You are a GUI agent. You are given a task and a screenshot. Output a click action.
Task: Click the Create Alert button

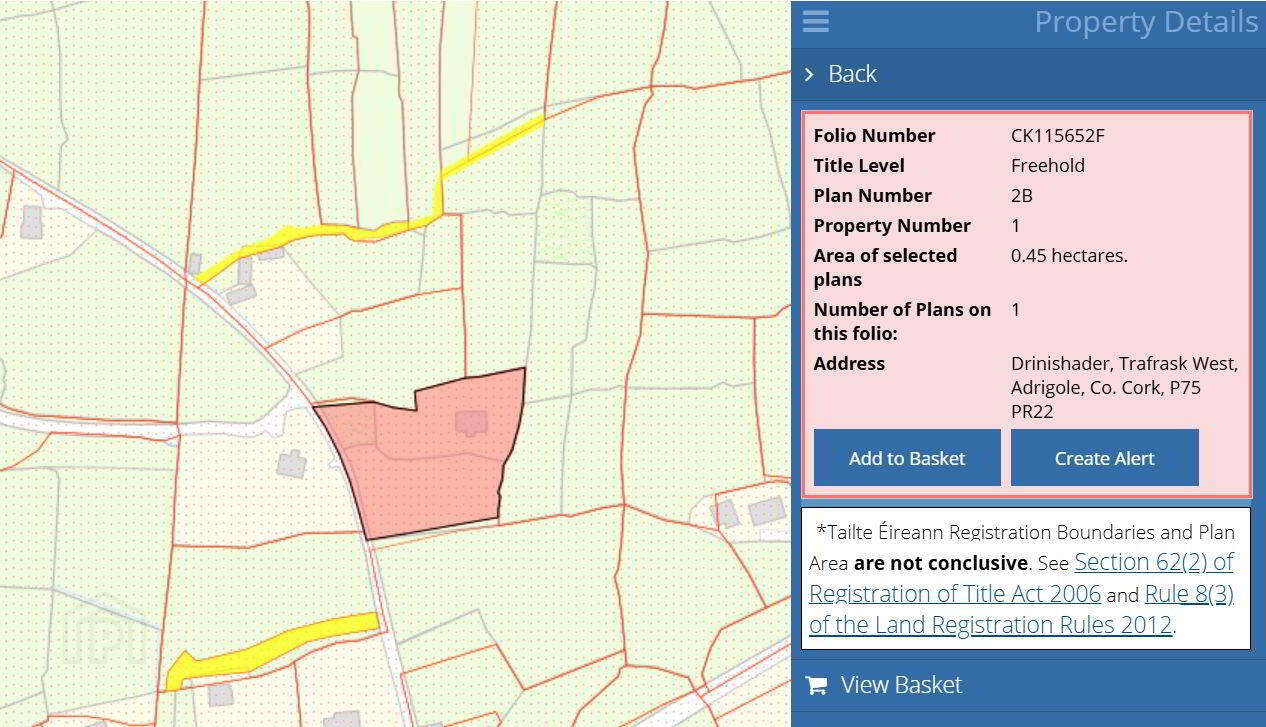(1105, 458)
